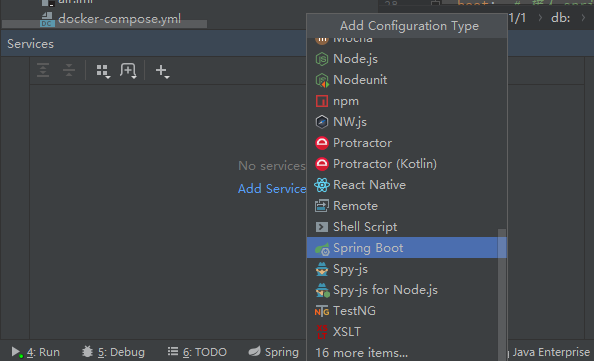Select Spring Boot configuration type

point(406,248)
